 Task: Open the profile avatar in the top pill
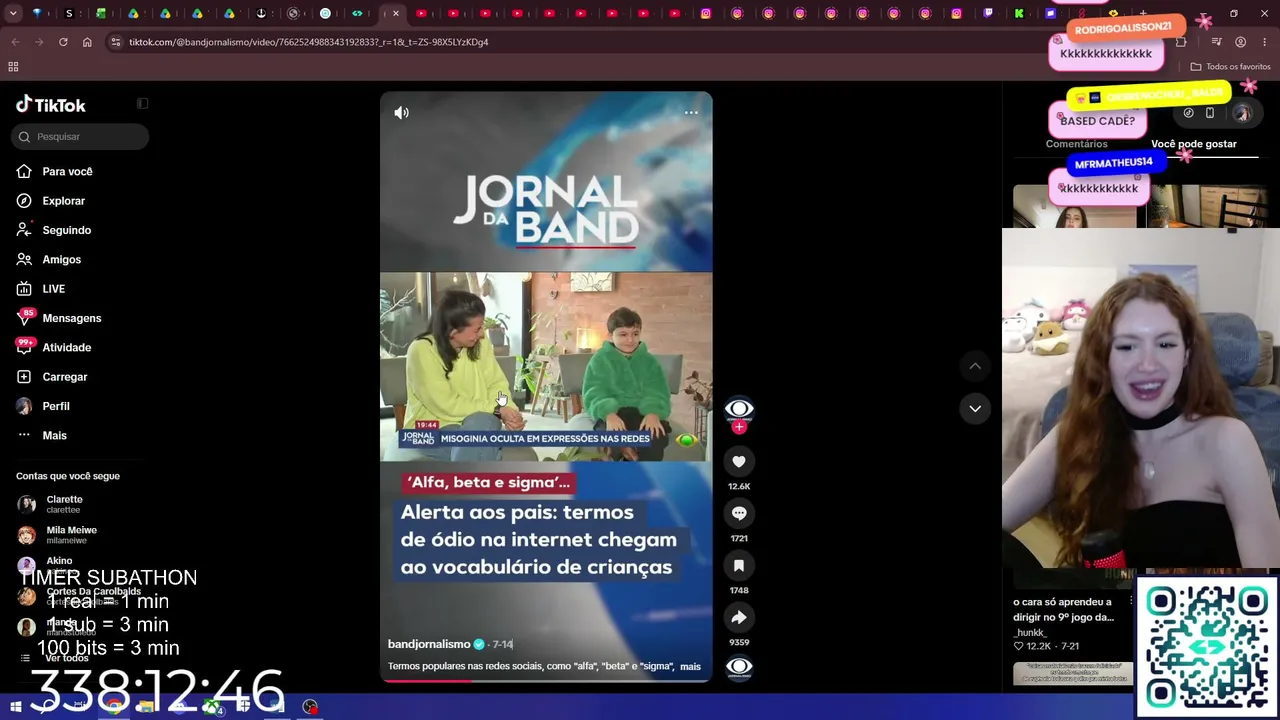1242,113
